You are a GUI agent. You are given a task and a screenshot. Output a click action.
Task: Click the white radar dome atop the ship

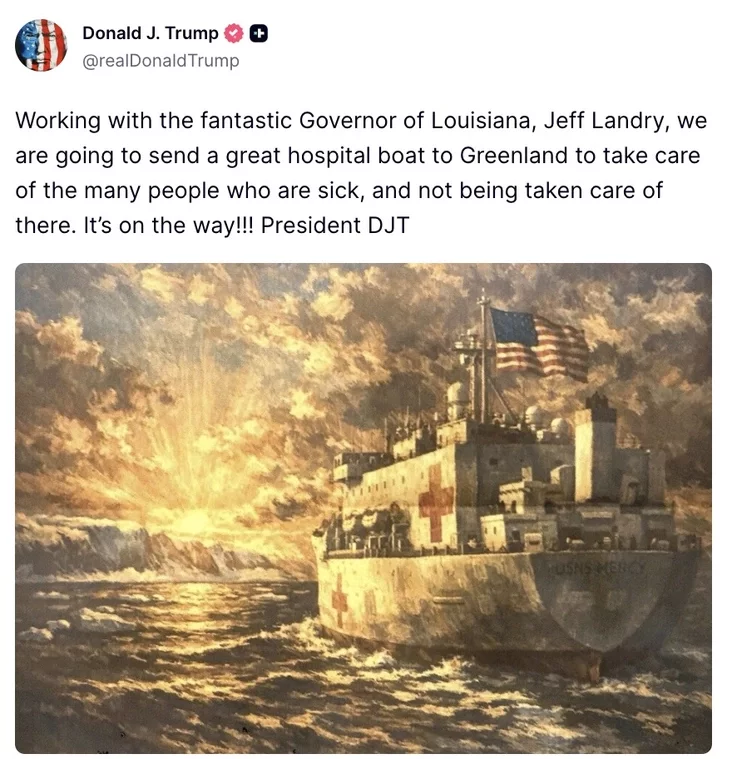point(458,395)
